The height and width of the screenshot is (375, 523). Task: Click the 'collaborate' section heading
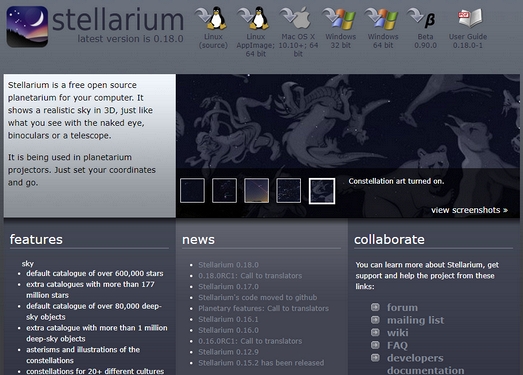389,240
